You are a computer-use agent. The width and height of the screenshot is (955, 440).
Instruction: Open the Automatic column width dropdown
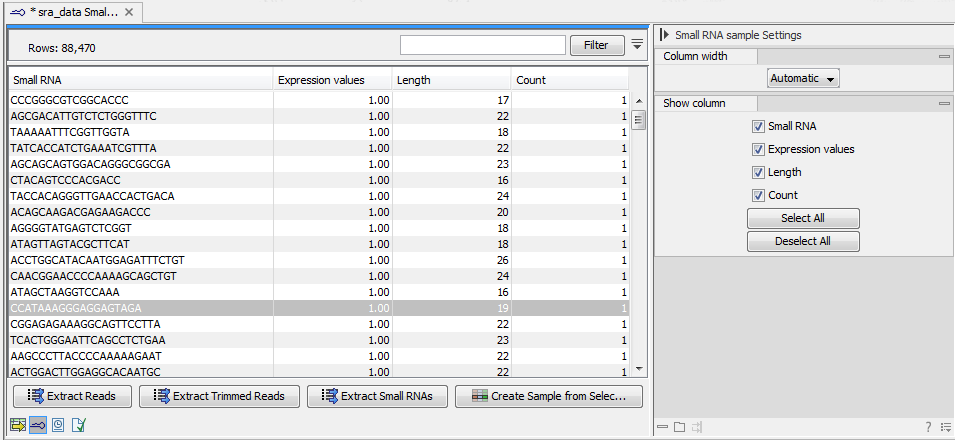tap(803, 78)
